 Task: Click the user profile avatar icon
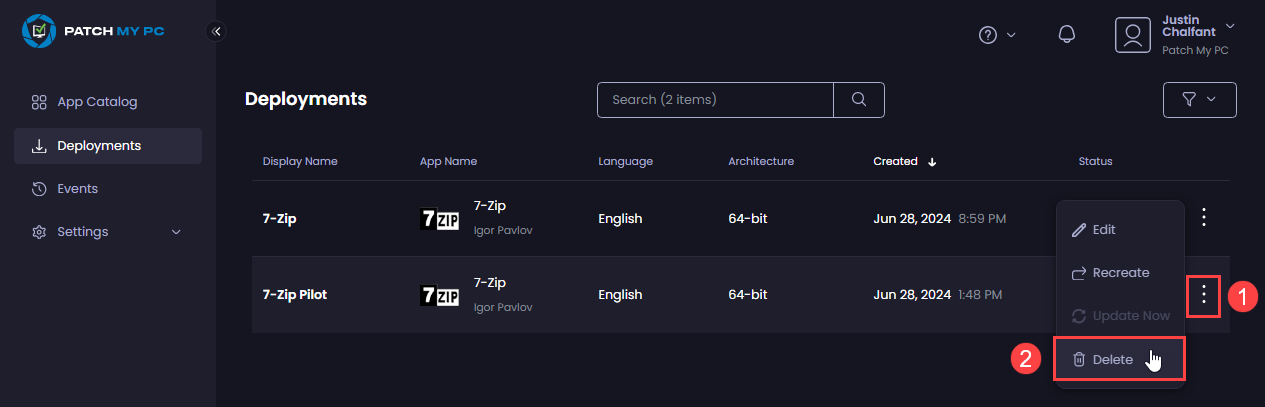click(x=1133, y=35)
